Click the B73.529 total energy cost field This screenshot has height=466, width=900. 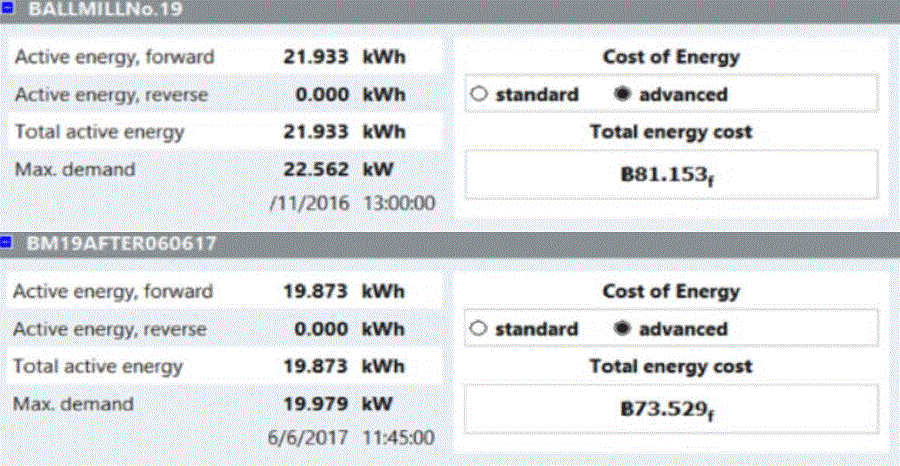(670, 409)
